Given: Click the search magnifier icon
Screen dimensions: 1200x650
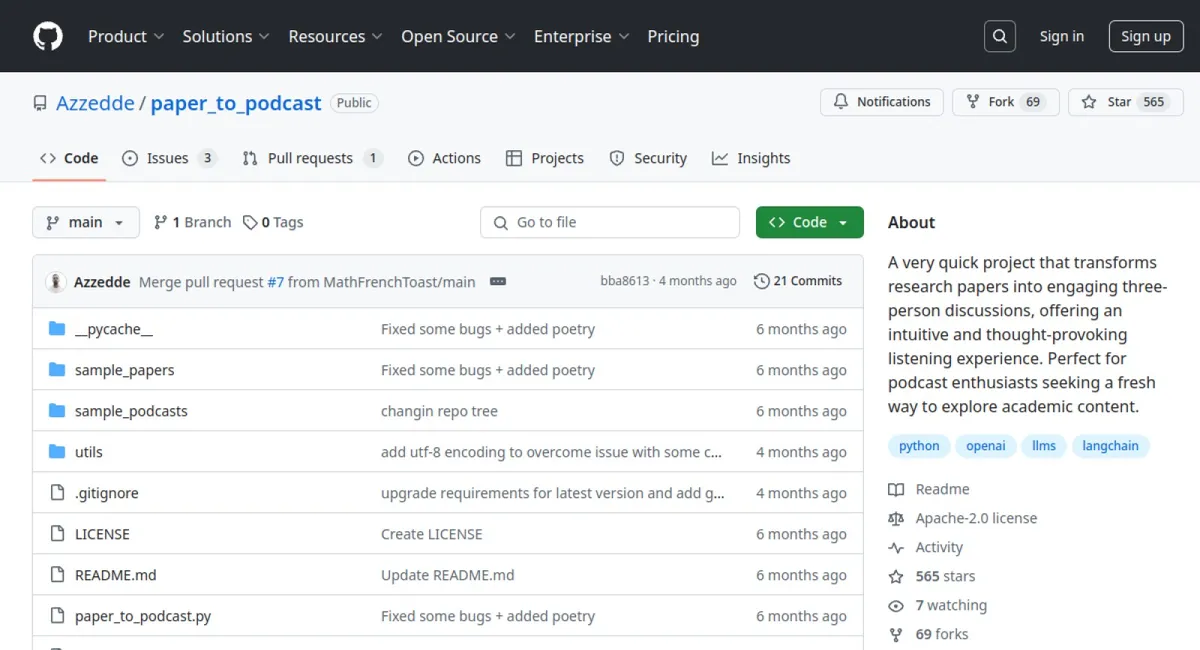Looking at the screenshot, I should [x=999, y=36].
